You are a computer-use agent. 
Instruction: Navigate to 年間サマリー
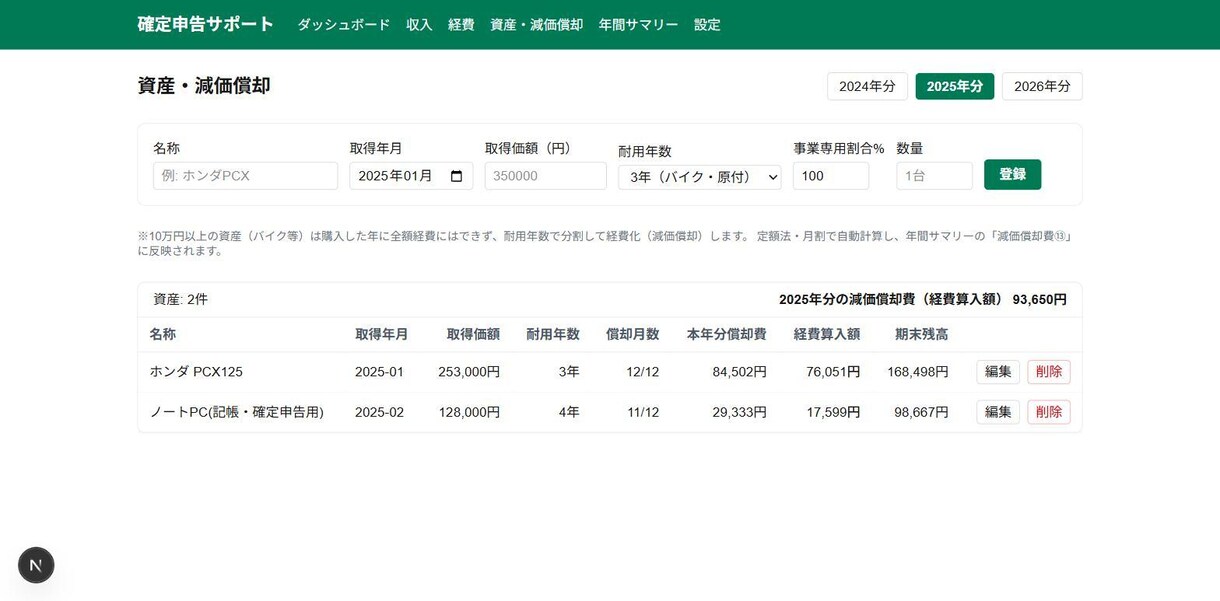tap(638, 25)
